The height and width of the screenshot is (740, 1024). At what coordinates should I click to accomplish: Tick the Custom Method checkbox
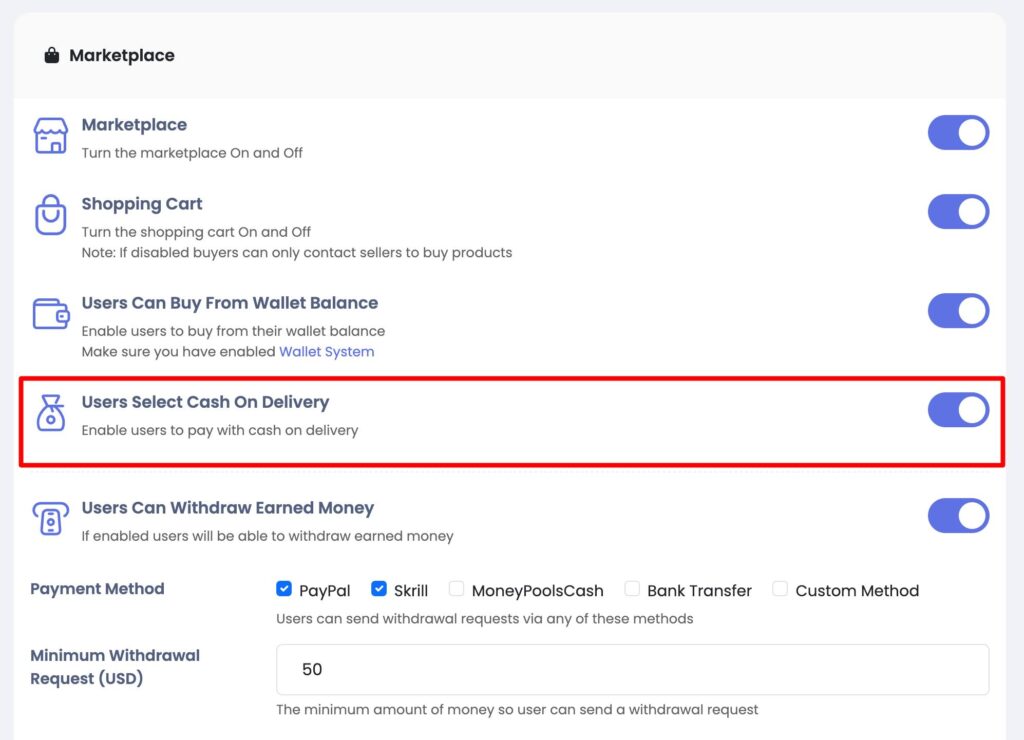coord(780,588)
